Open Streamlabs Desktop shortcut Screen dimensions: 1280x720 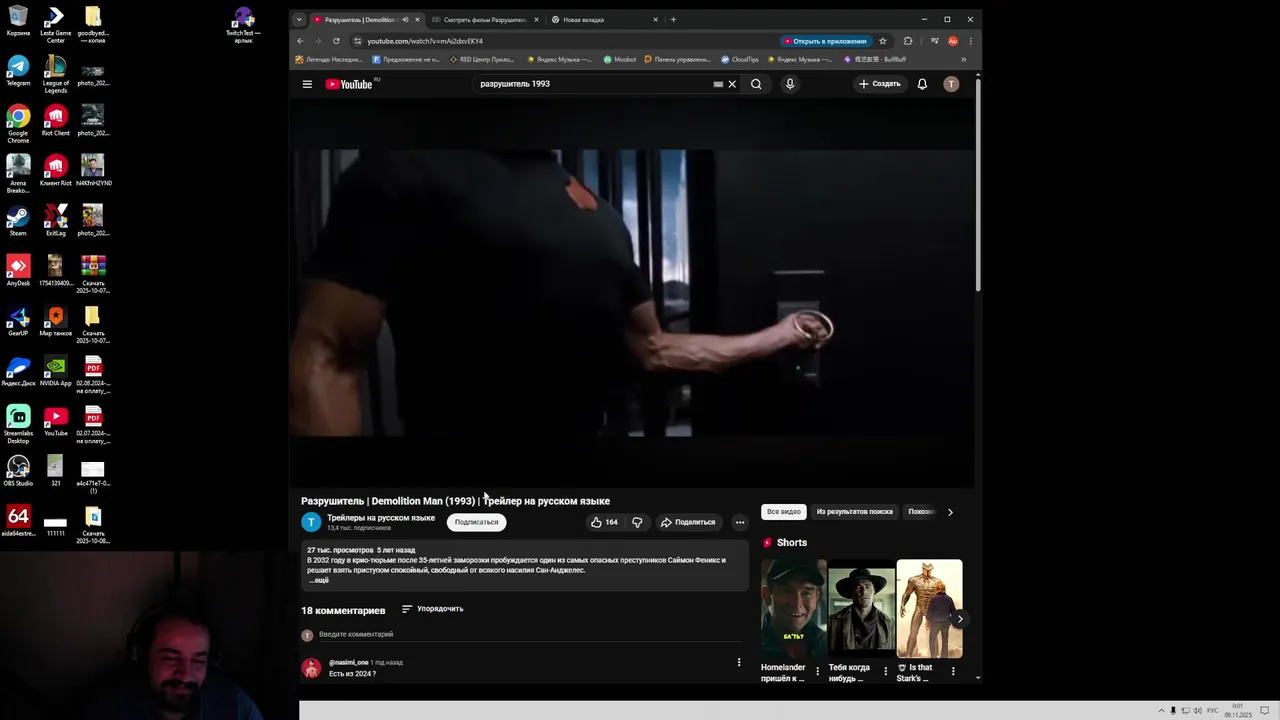[18, 425]
